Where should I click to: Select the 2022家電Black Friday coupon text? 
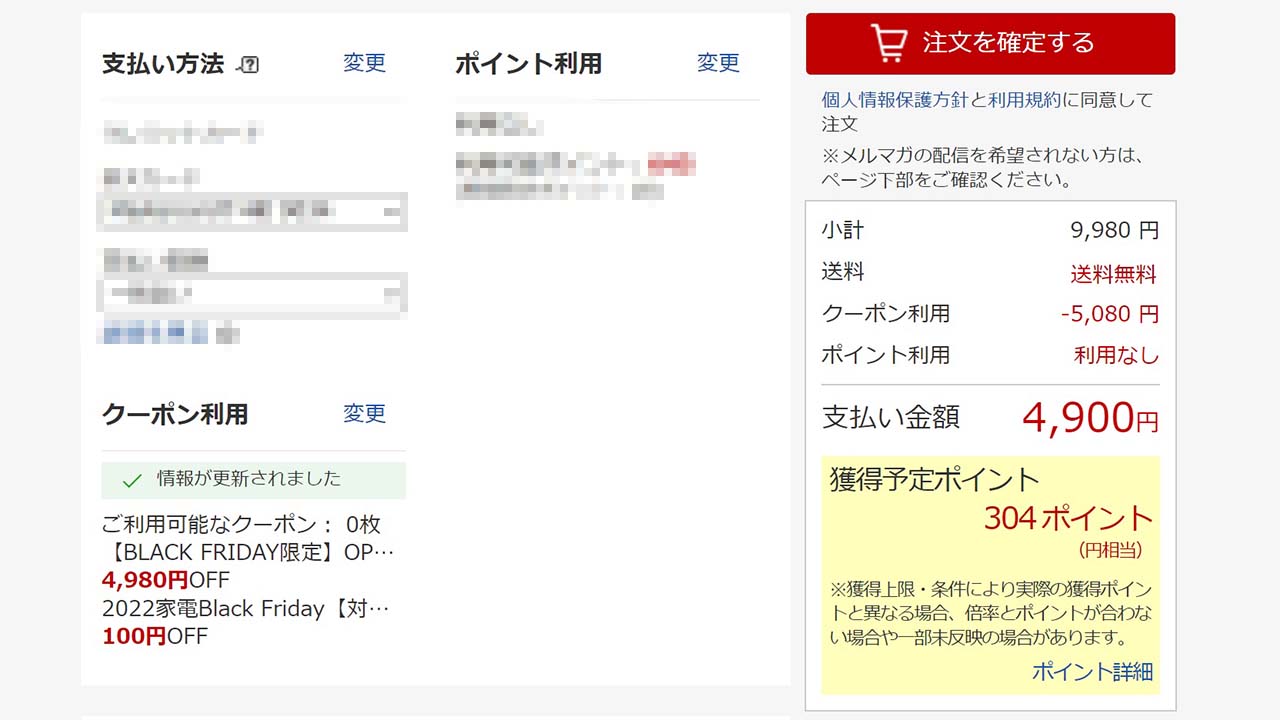(x=245, y=608)
